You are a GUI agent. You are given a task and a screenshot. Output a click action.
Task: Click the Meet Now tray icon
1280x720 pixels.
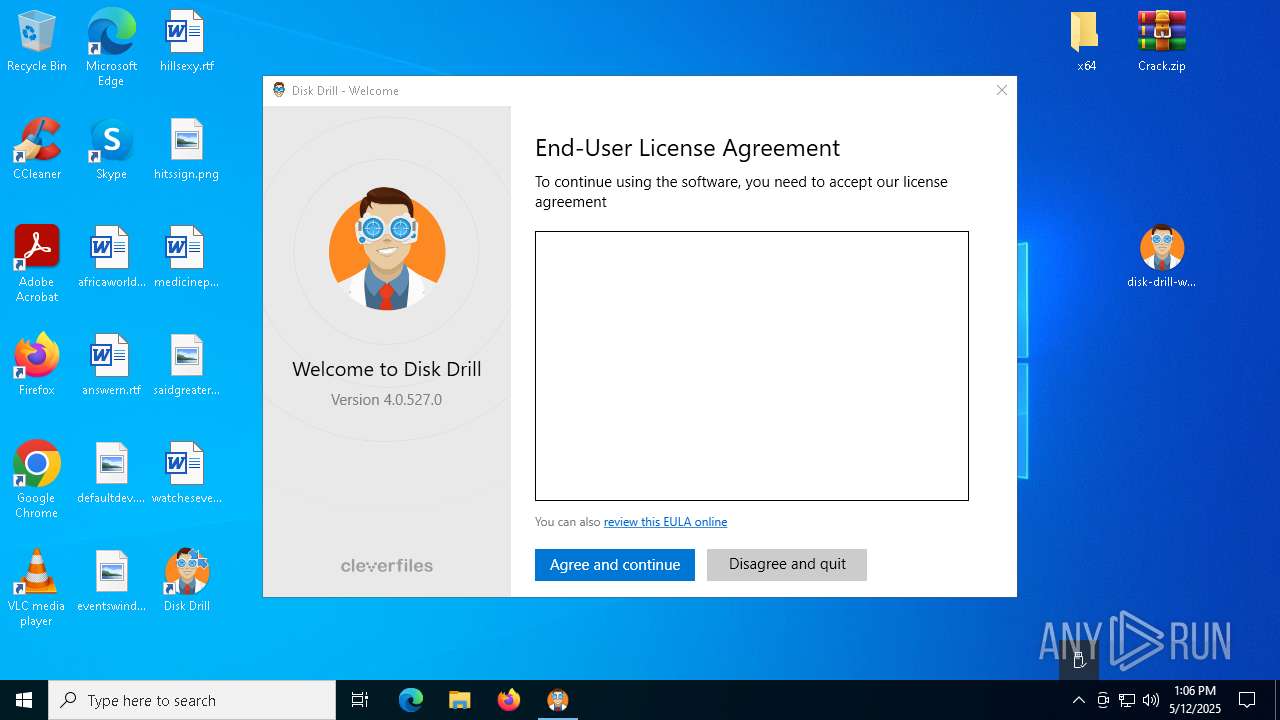click(x=1103, y=700)
